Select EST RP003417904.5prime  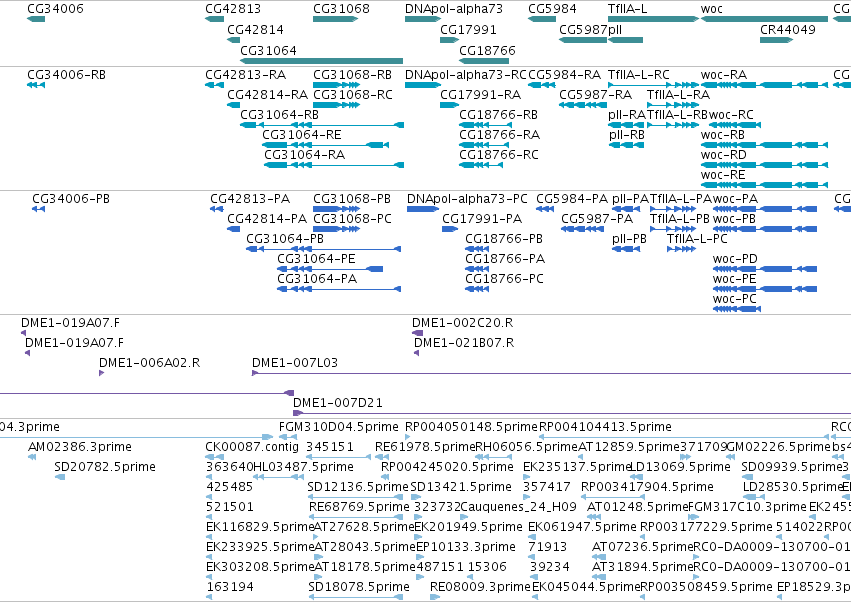click(x=612, y=497)
